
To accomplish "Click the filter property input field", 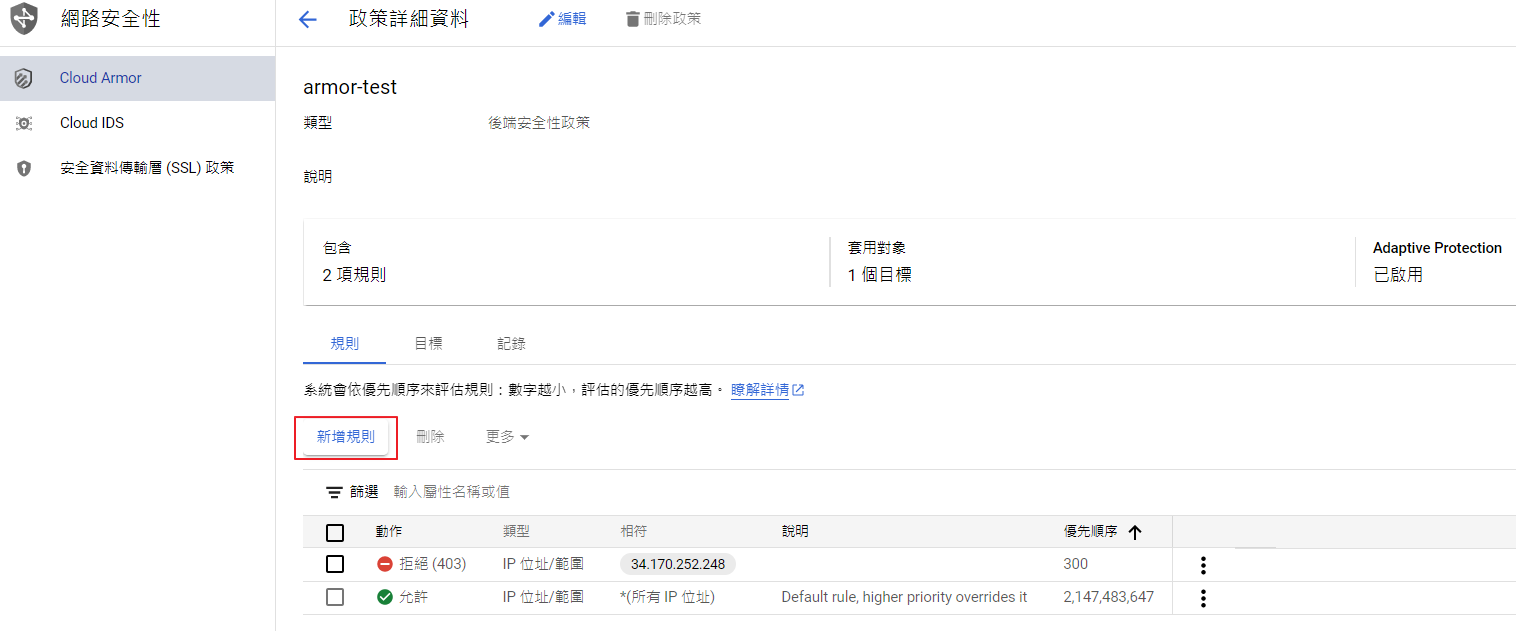I will click(x=600, y=492).
